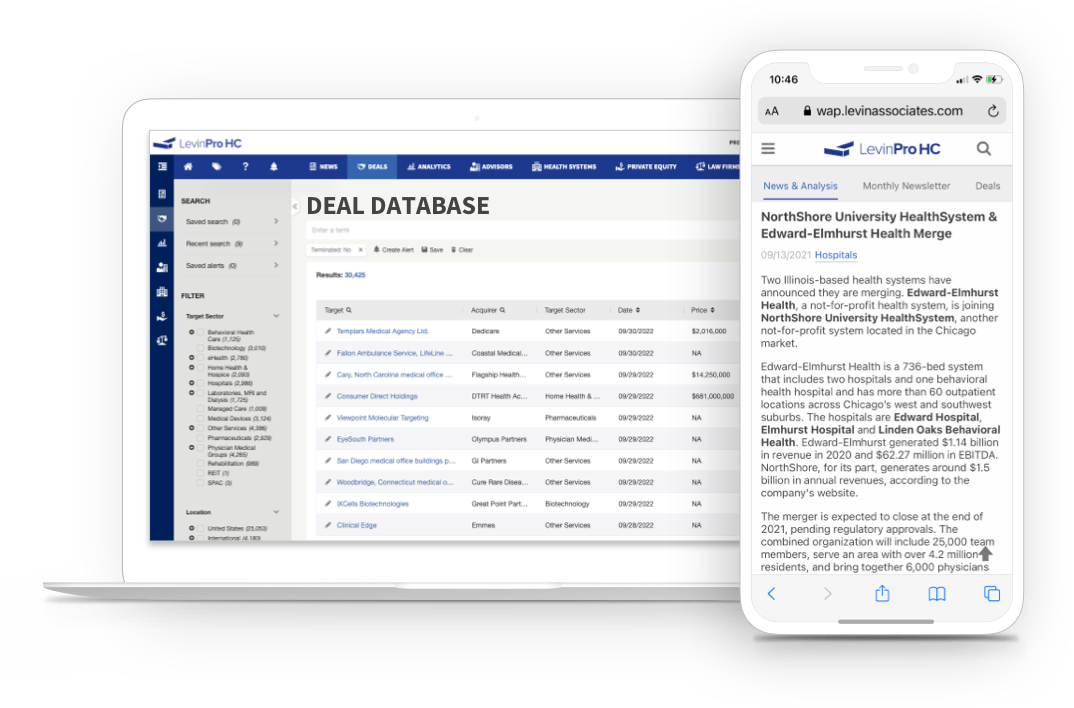This screenshot has width=1074, height=708.
Task: Open the Advisors tab in laptop navbar
Action: 491,166
